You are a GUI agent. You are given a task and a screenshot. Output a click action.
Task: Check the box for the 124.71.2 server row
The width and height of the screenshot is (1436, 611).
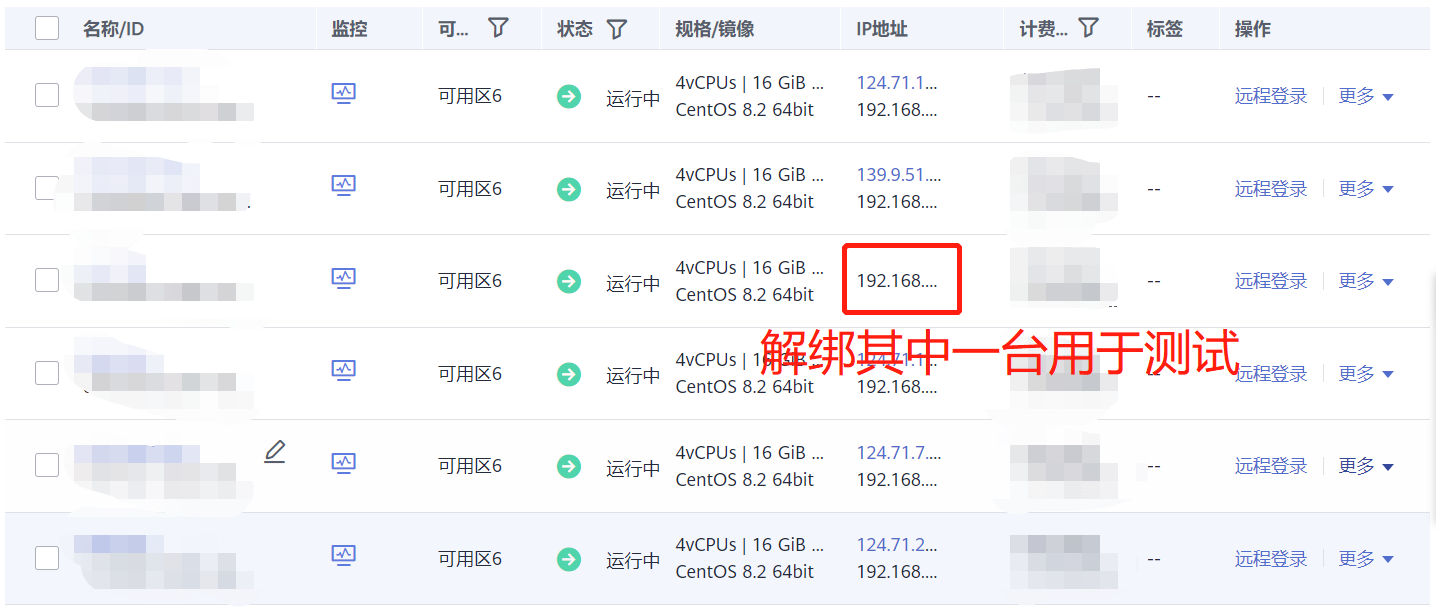(47, 558)
